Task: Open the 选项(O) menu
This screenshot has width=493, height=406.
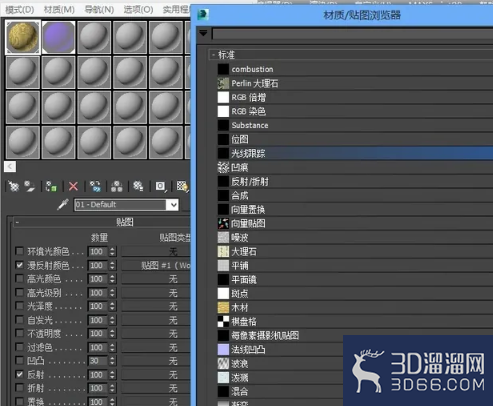Action: [138, 10]
